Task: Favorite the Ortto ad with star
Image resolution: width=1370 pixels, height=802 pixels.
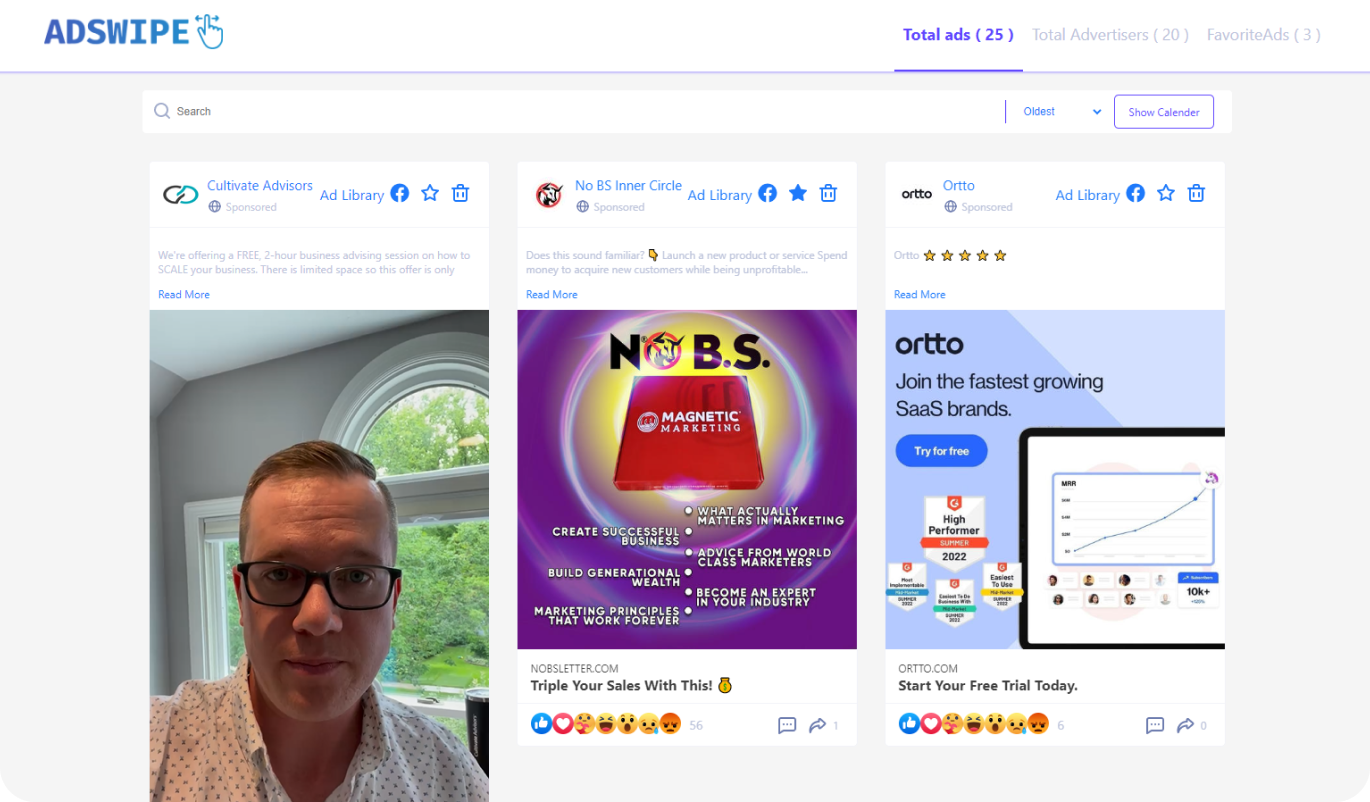Action: point(1166,193)
